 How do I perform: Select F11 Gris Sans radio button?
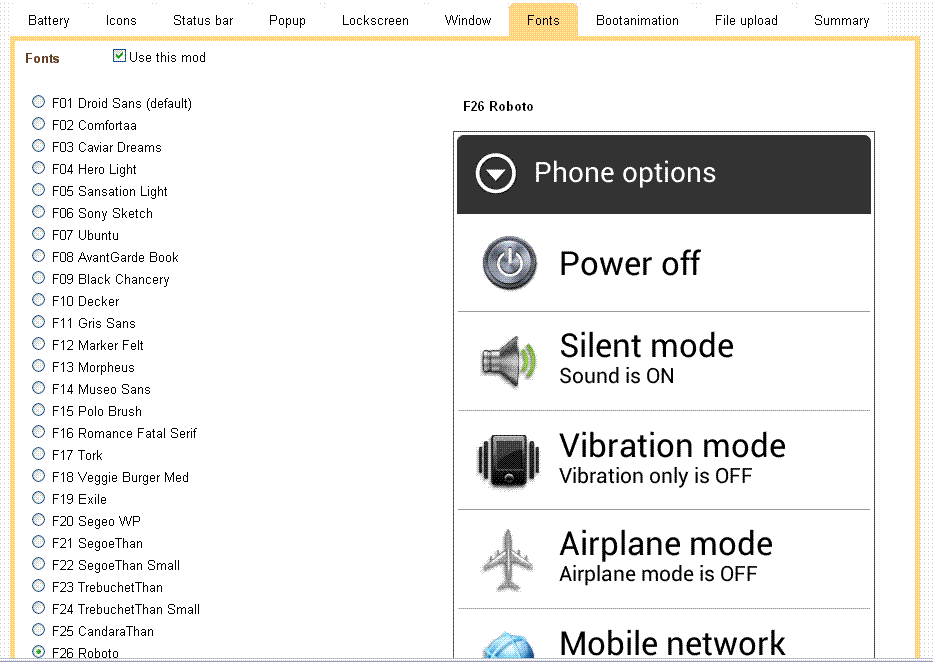[x=39, y=322]
